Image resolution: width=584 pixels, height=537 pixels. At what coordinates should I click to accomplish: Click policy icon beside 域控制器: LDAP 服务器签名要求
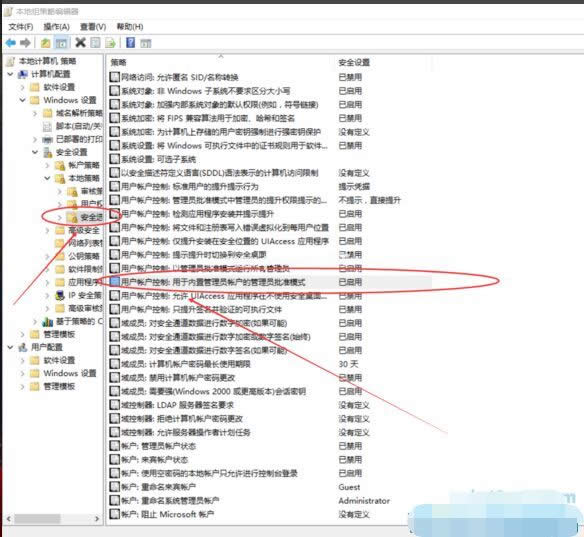(115, 405)
